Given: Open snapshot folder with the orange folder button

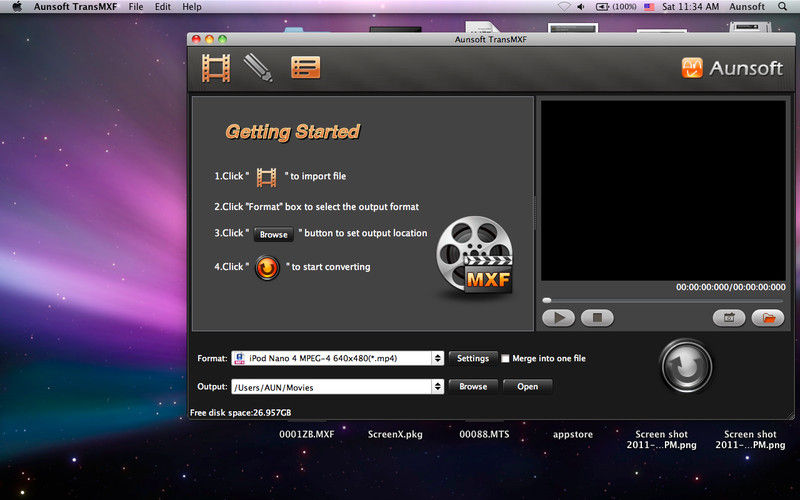Looking at the screenshot, I should pos(768,318).
